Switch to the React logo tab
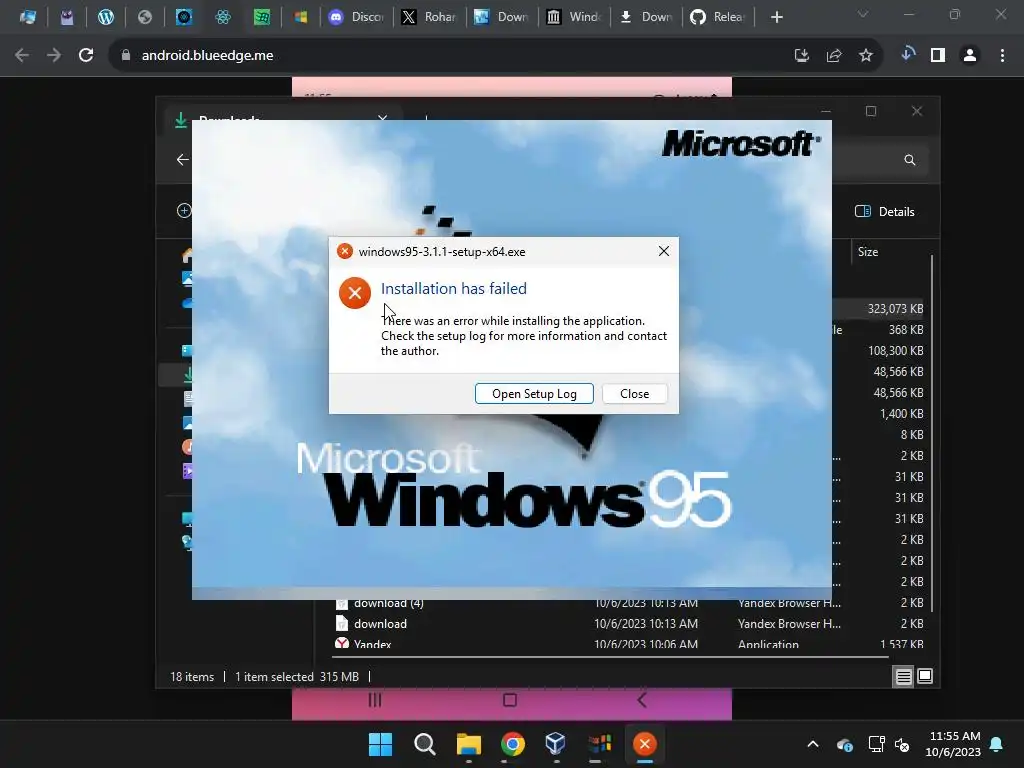This screenshot has width=1024, height=768. click(223, 17)
